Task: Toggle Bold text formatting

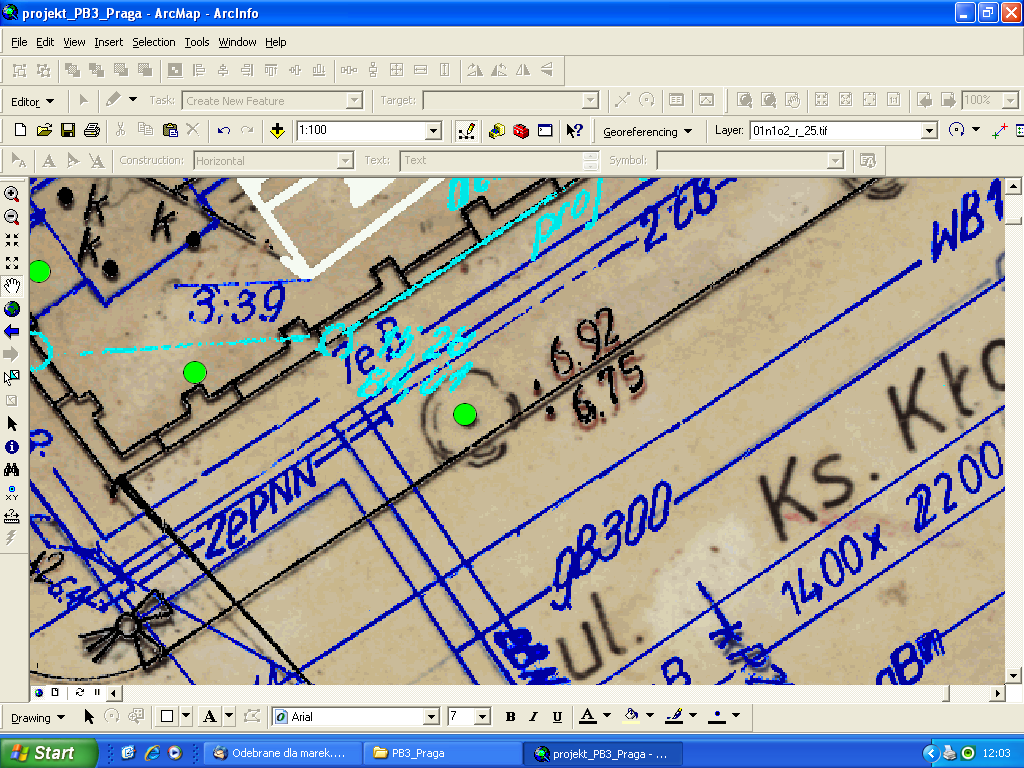Action: click(x=510, y=717)
